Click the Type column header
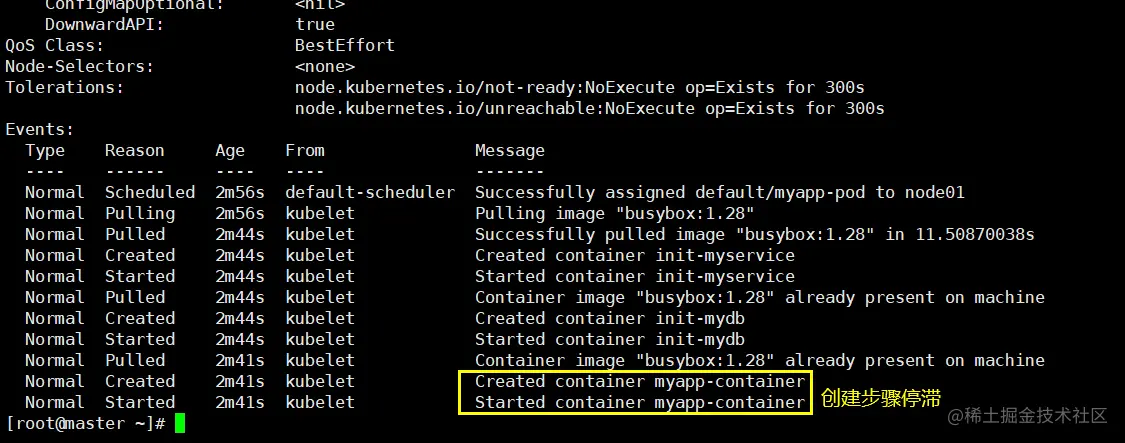This screenshot has height=443, width=1125. (44, 150)
